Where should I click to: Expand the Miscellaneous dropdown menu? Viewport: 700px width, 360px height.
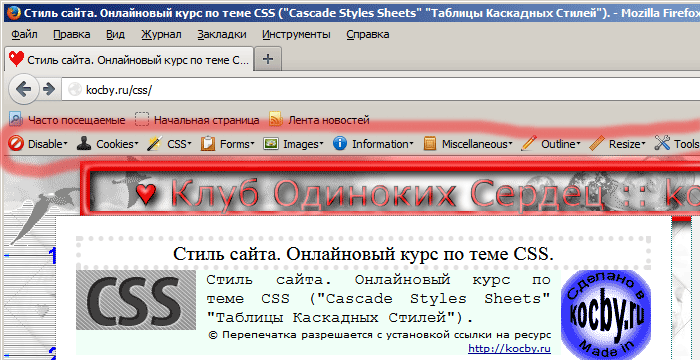[510, 144]
